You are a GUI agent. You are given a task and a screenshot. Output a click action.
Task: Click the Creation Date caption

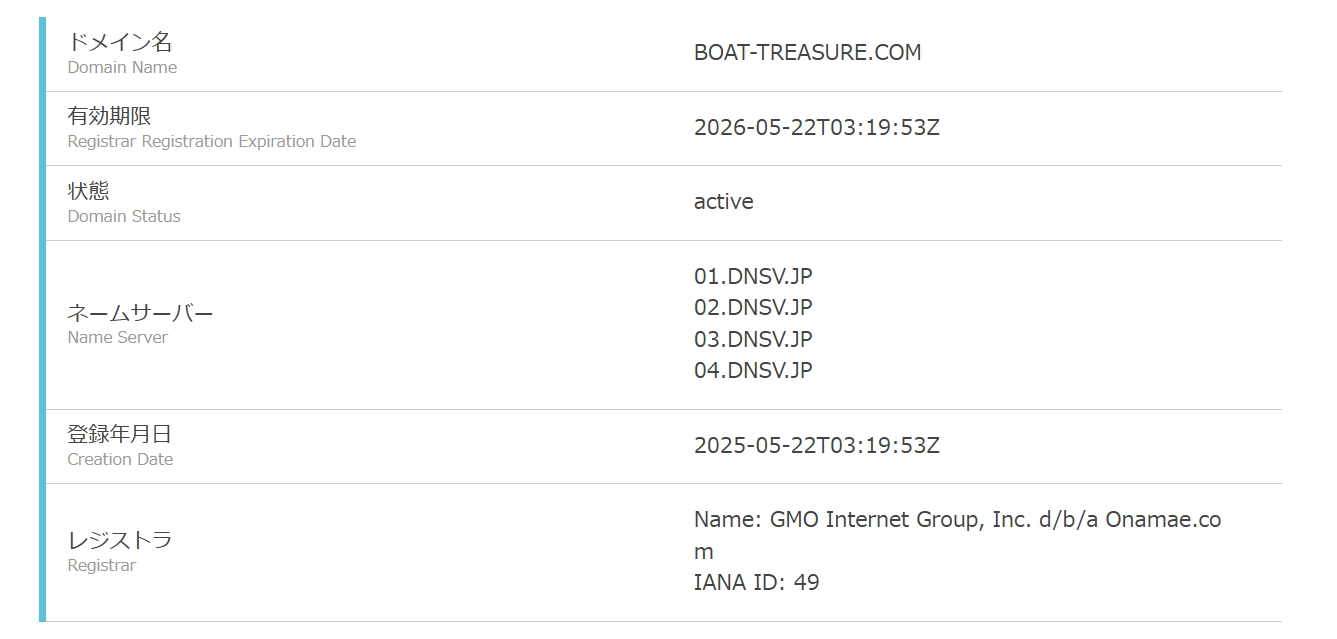120,460
